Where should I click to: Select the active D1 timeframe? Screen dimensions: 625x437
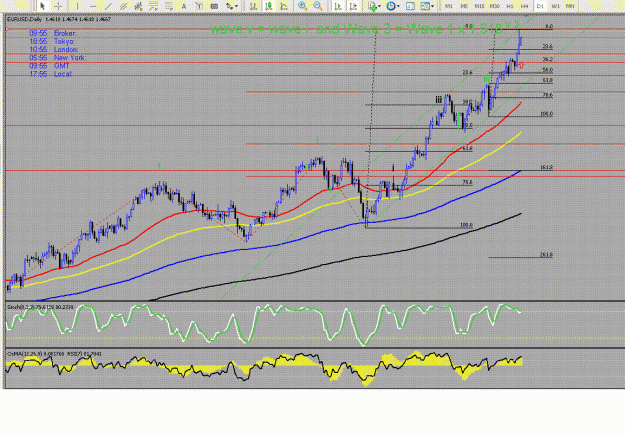pos(540,6)
